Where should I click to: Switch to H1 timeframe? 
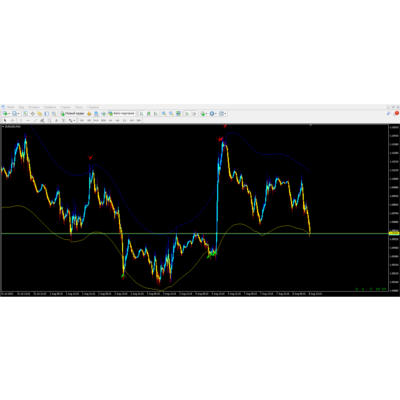(x=110, y=120)
